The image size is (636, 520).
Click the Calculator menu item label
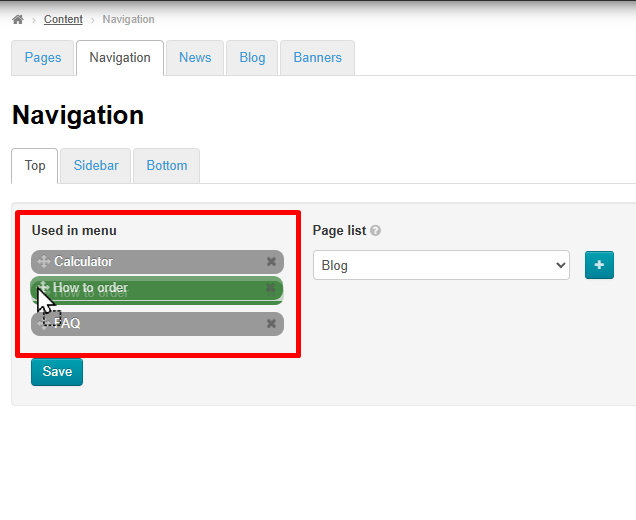84,262
